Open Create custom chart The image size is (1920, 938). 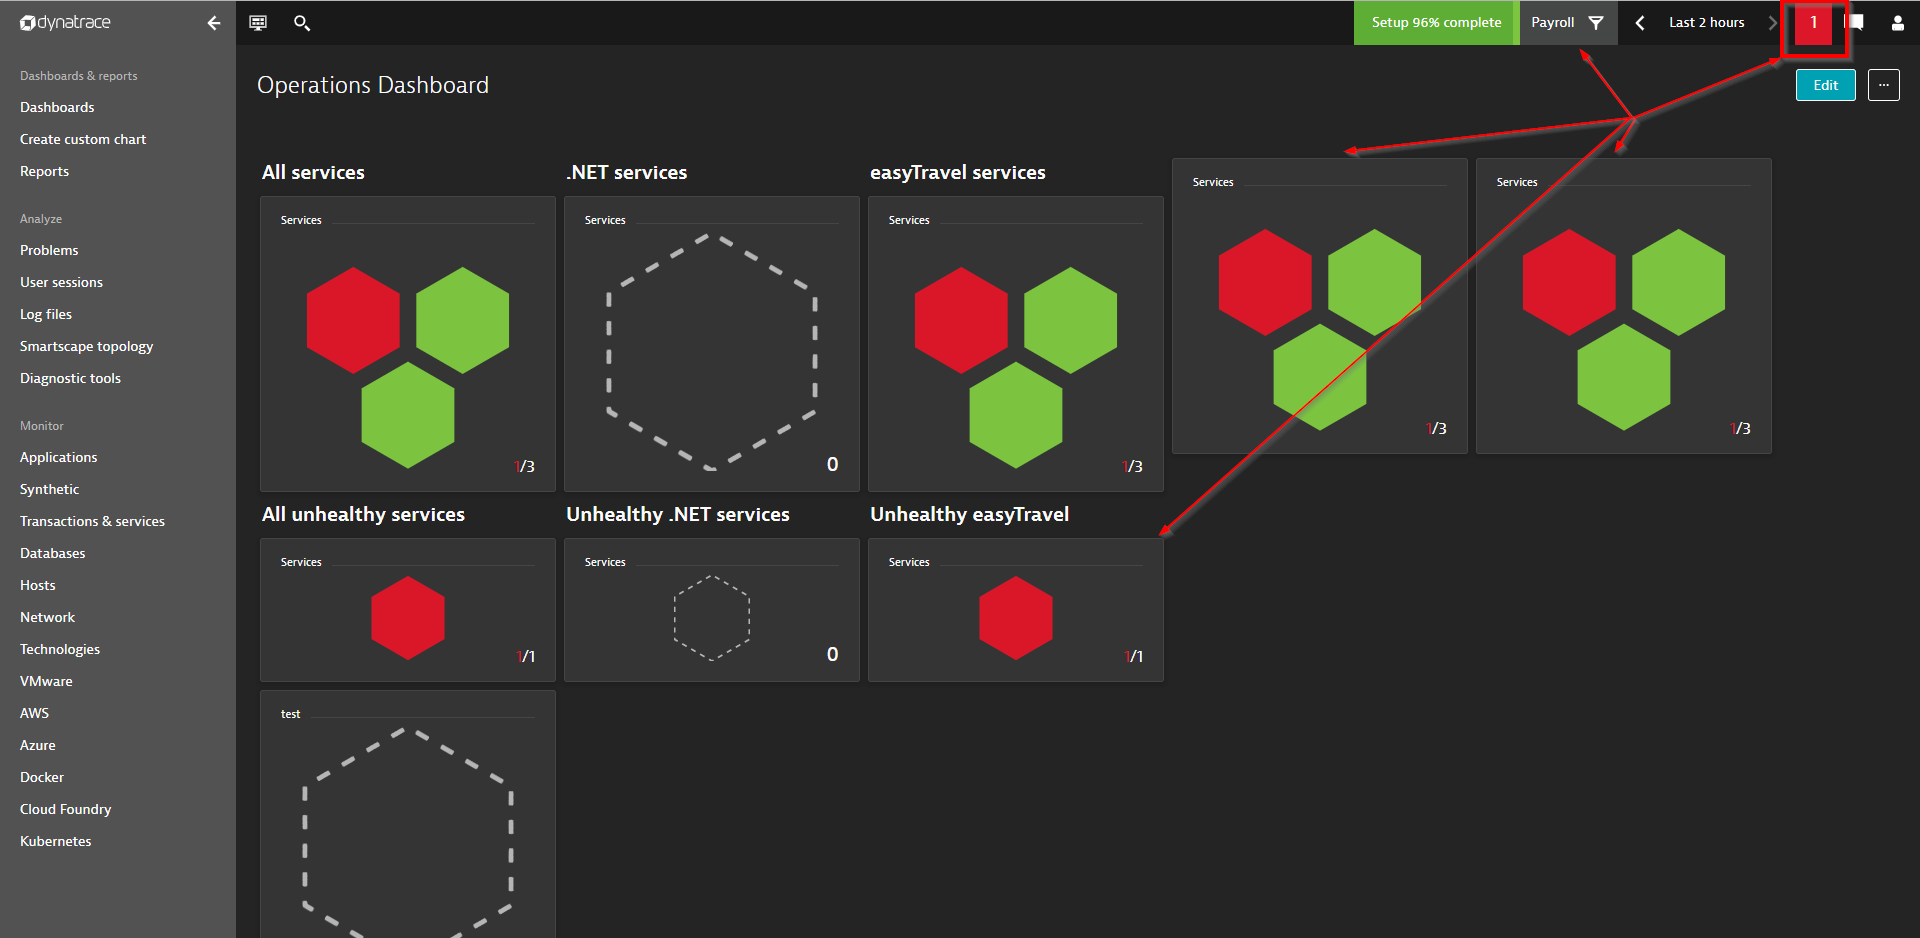[83, 139]
